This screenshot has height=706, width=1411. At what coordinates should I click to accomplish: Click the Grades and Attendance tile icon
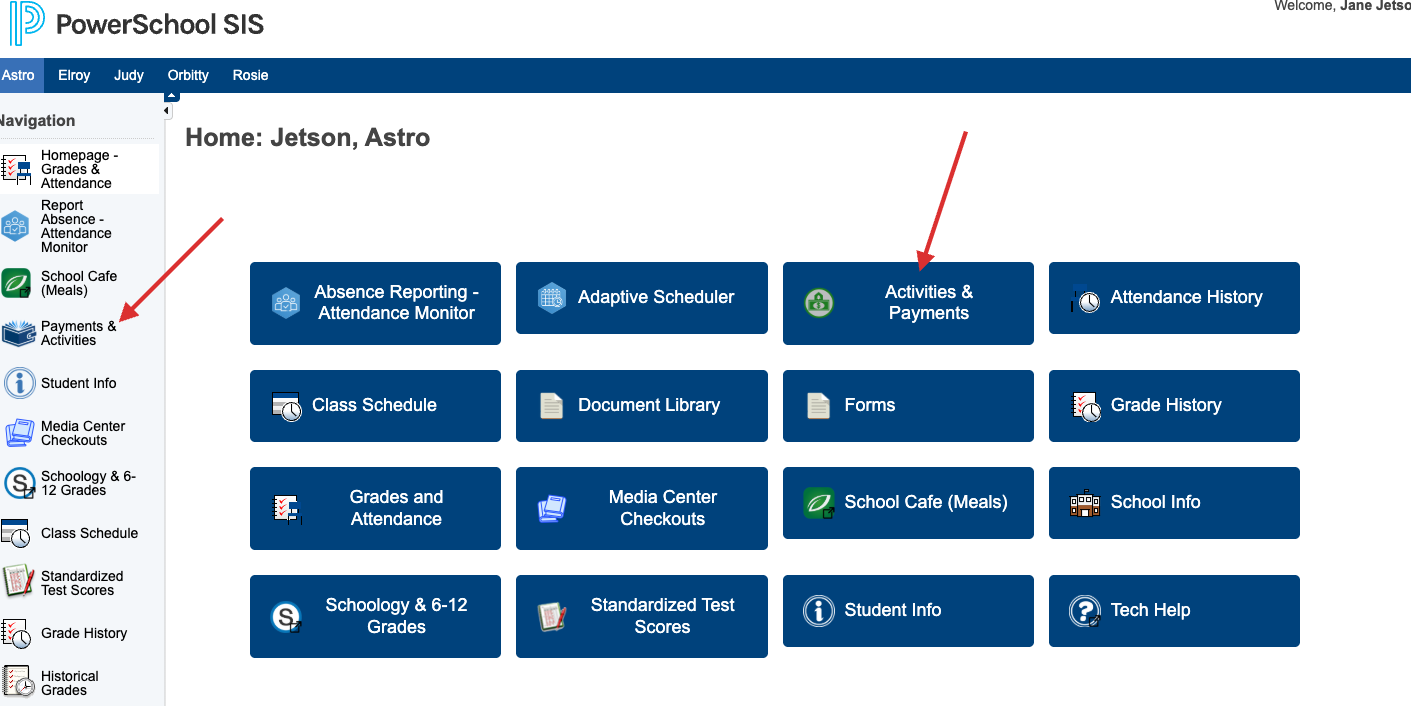click(x=287, y=509)
